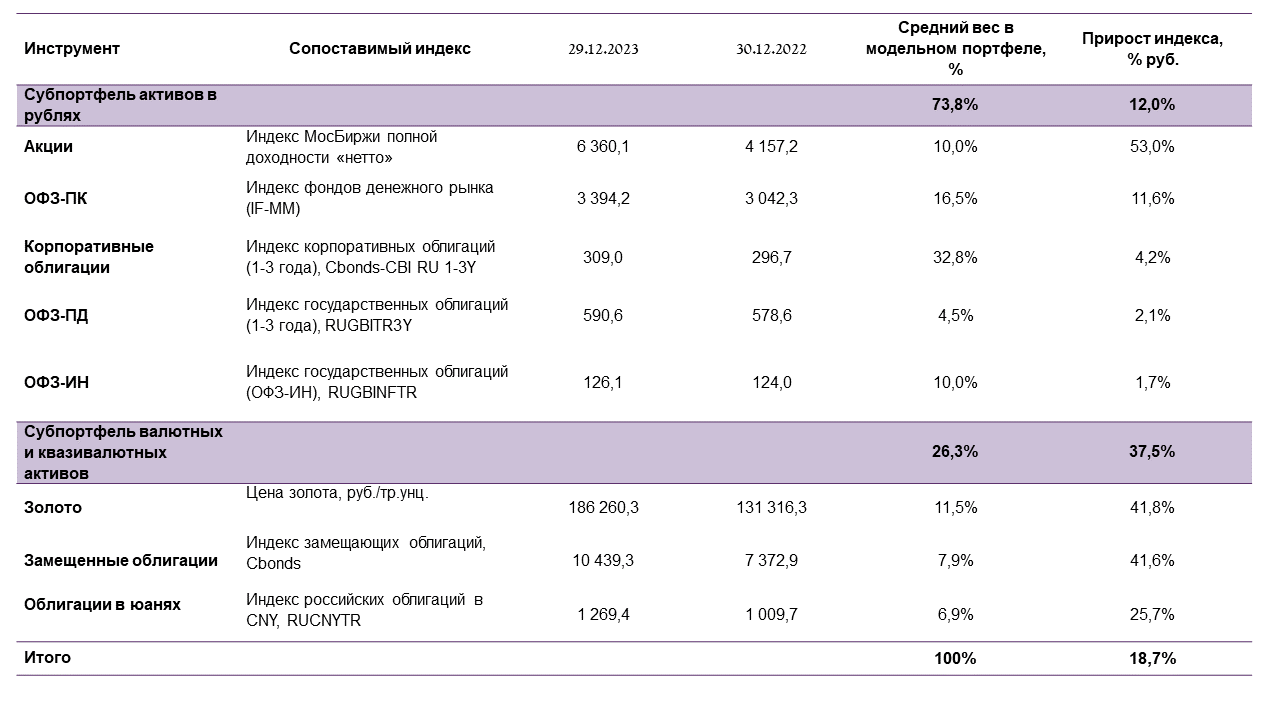
Task: Select the Субпортфель валютных и квазивалютных активов row
Action: pyautogui.click(x=123, y=452)
